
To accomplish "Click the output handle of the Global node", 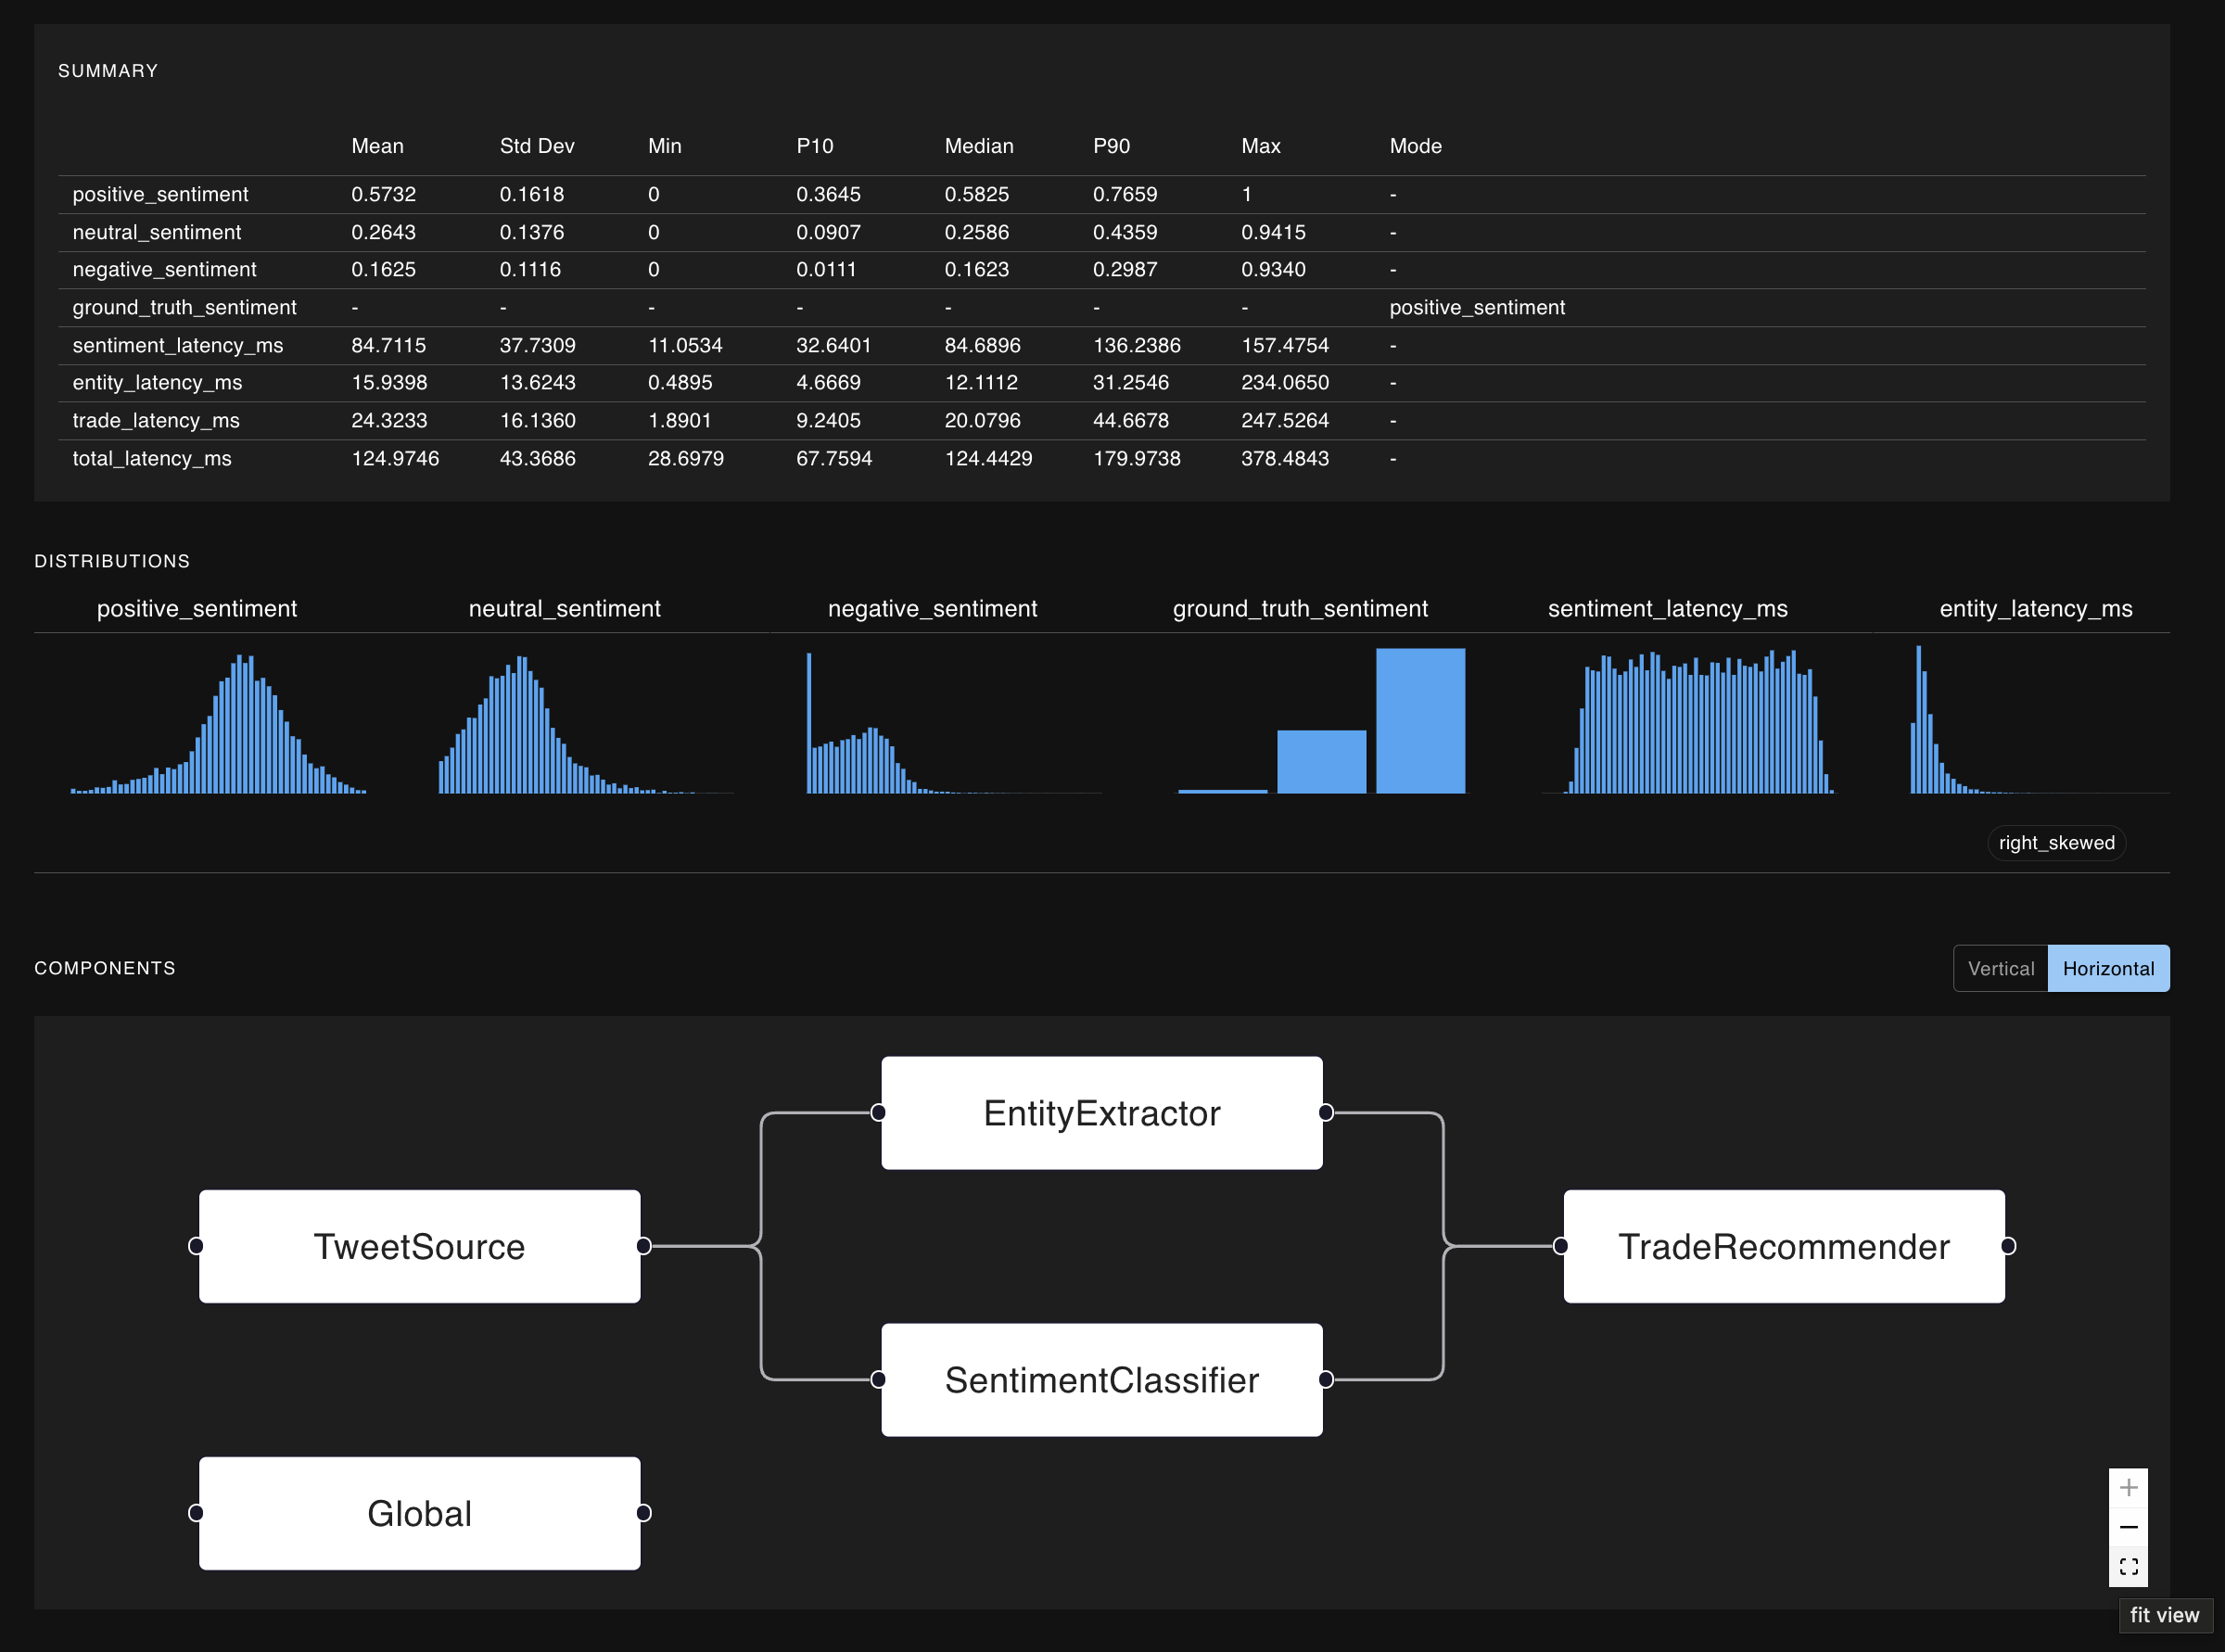I will (646, 1513).
